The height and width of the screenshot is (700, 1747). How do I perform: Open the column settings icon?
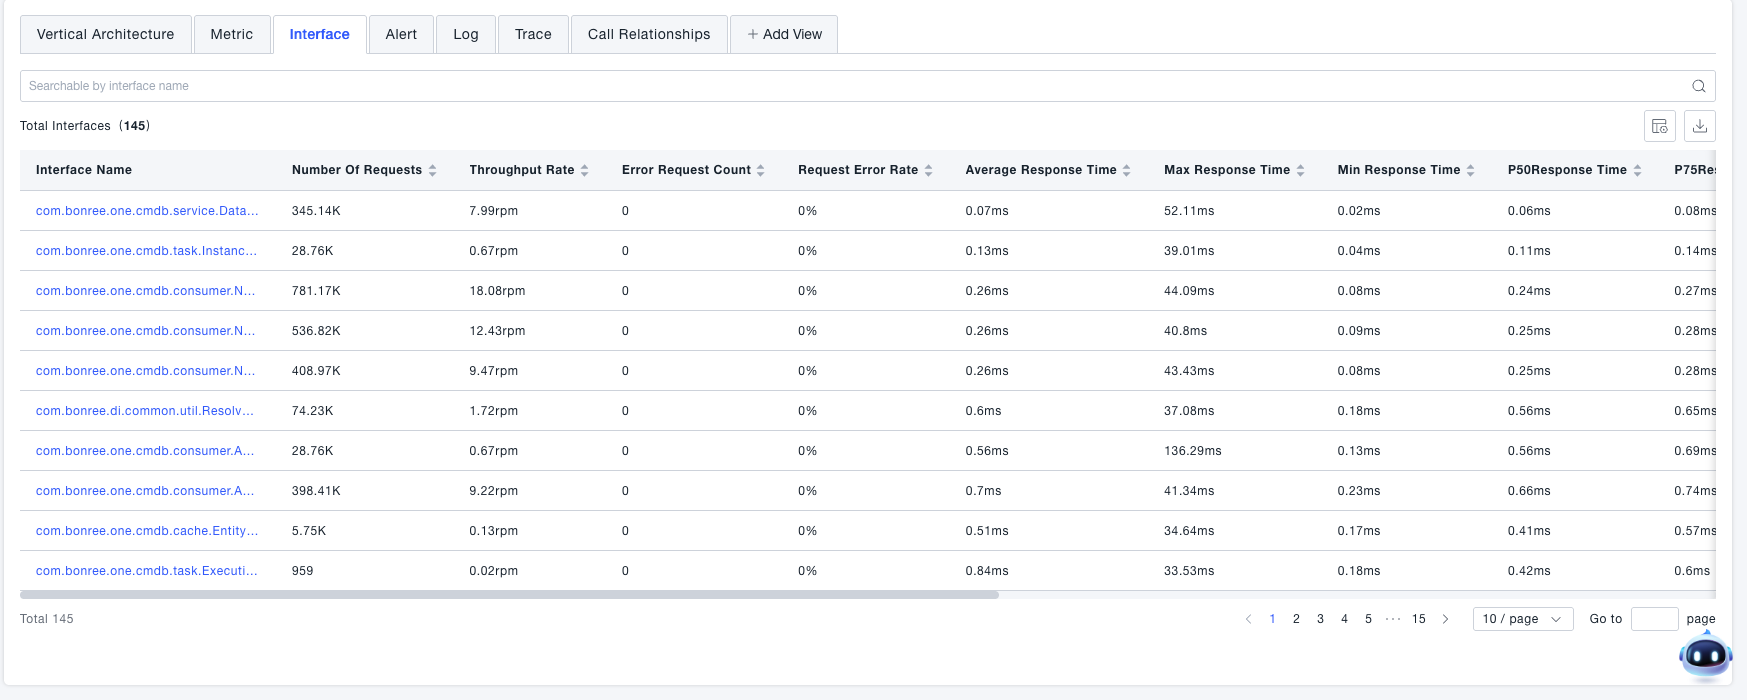click(x=1660, y=126)
